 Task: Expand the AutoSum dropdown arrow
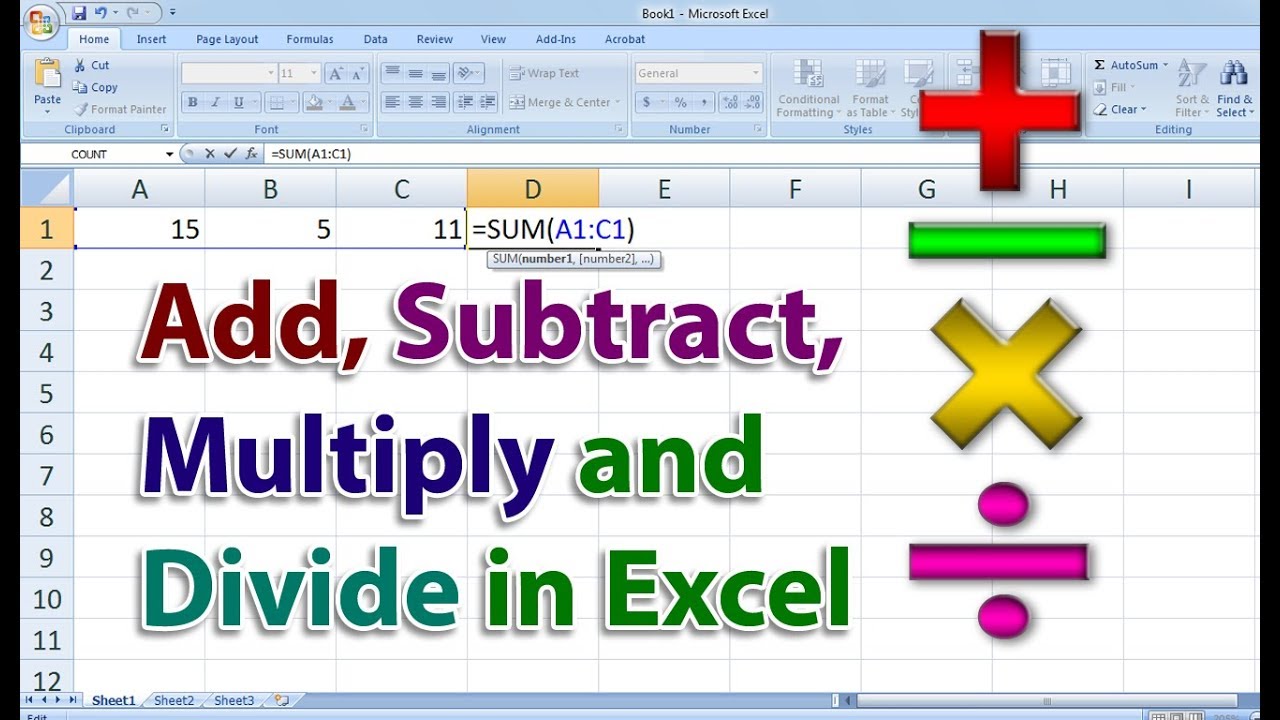(1165, 65)
